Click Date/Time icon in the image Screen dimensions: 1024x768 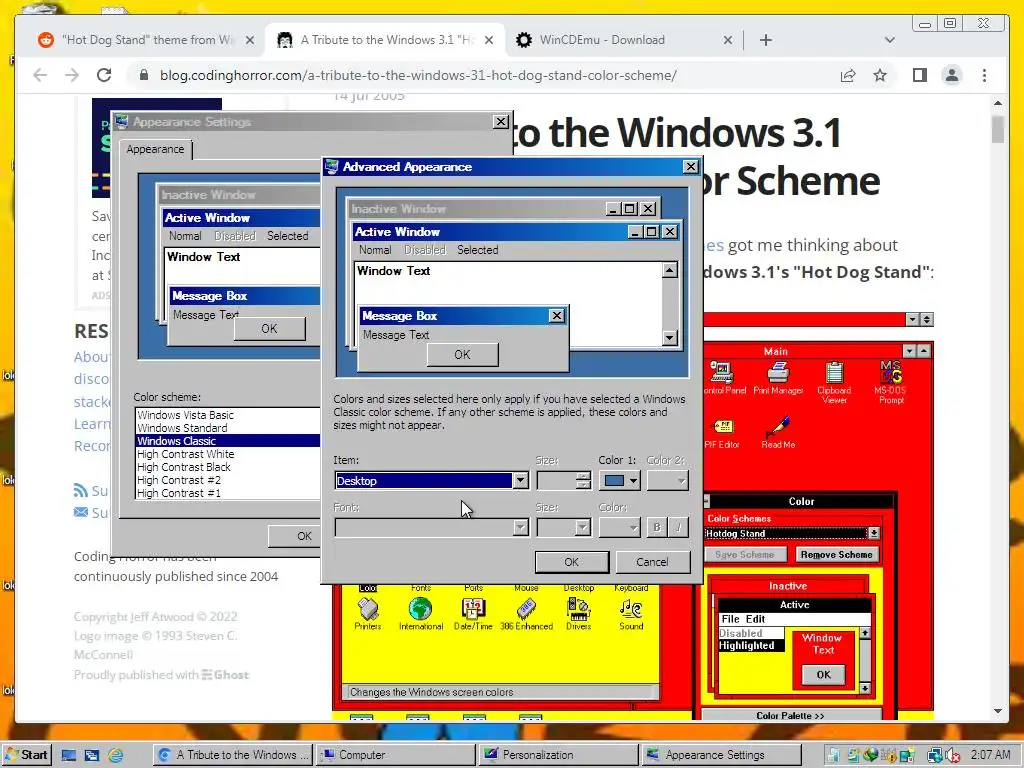(473, 614)
